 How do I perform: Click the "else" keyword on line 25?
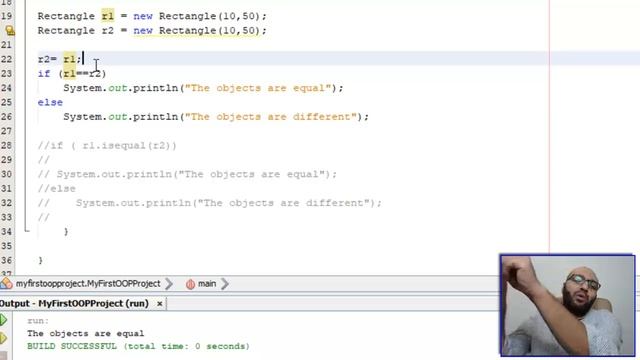(x=50, y=102)
